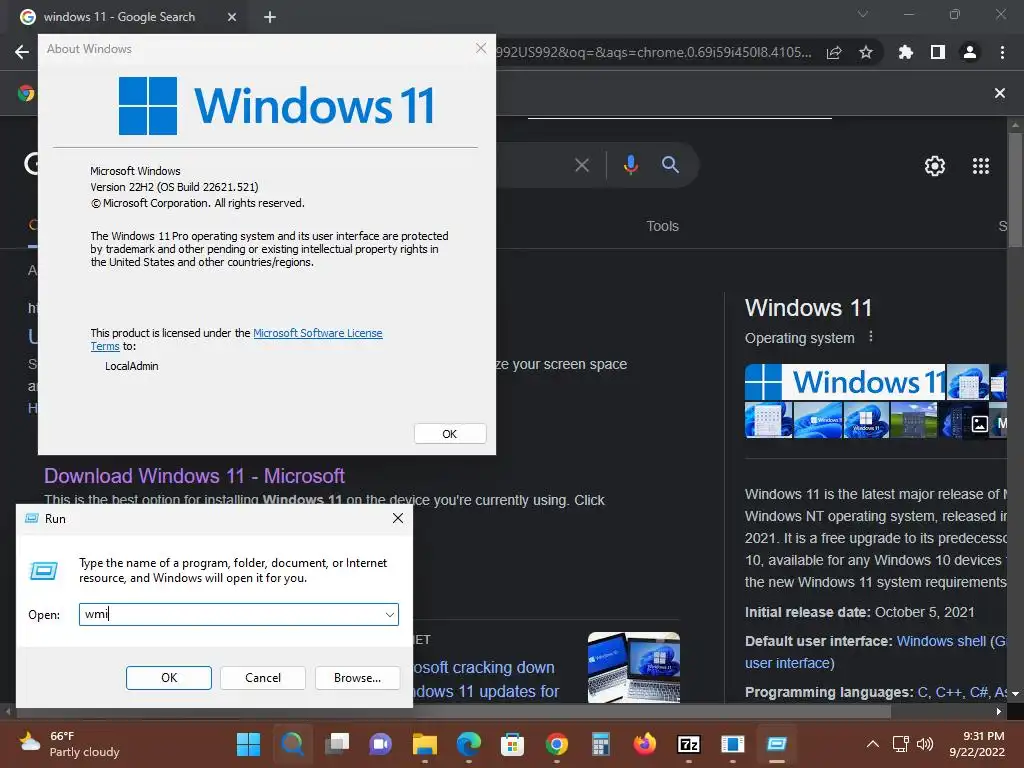Open the Windows 11 logo image thumbnail
This screenshot has width=1024, height=768.
pyautogui.click(x=845, y=381)
